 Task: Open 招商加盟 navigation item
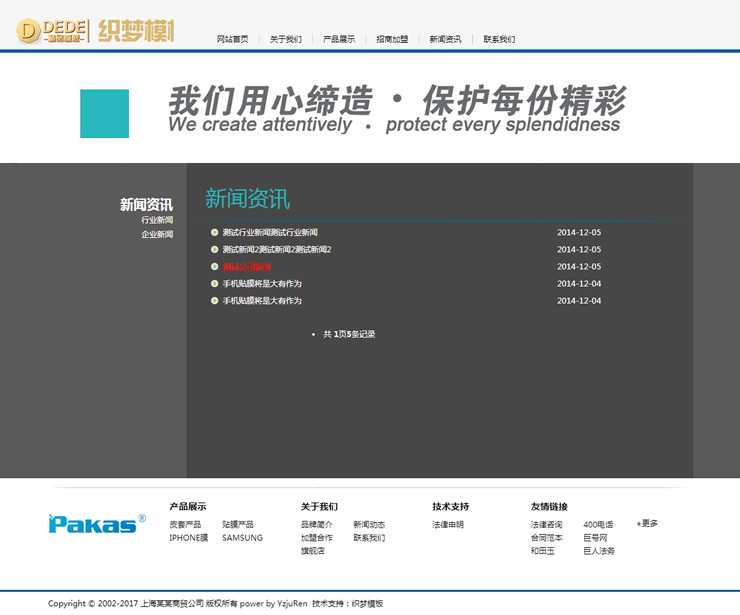coord(392,40)
